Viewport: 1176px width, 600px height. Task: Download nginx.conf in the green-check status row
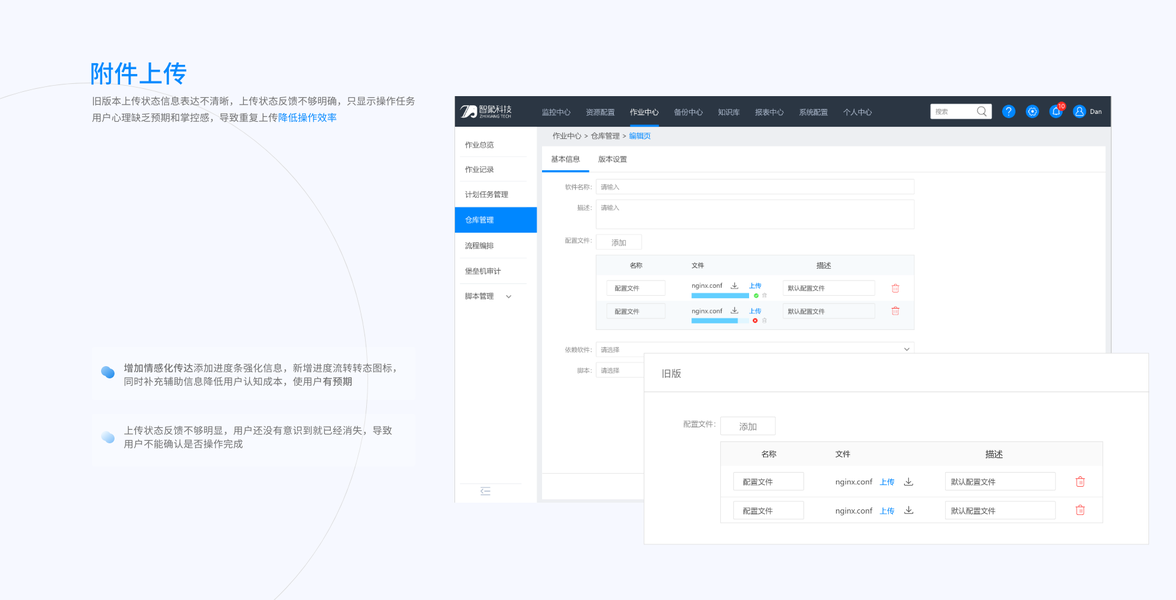pyautogui.click(x=734, y=286)
